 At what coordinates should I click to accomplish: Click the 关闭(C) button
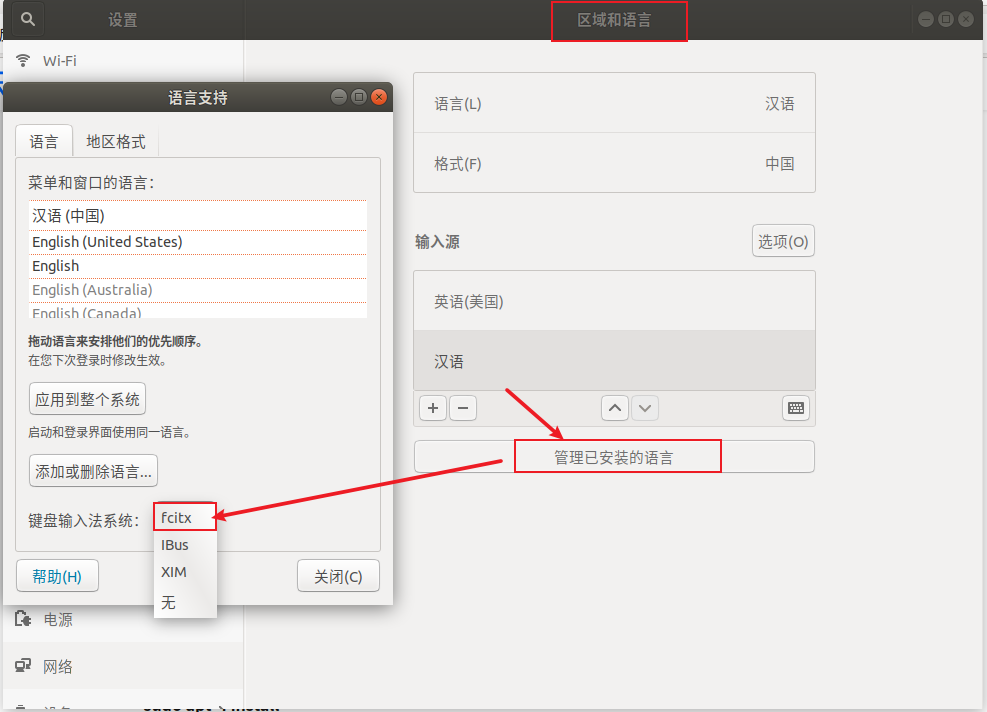(339, 576)
